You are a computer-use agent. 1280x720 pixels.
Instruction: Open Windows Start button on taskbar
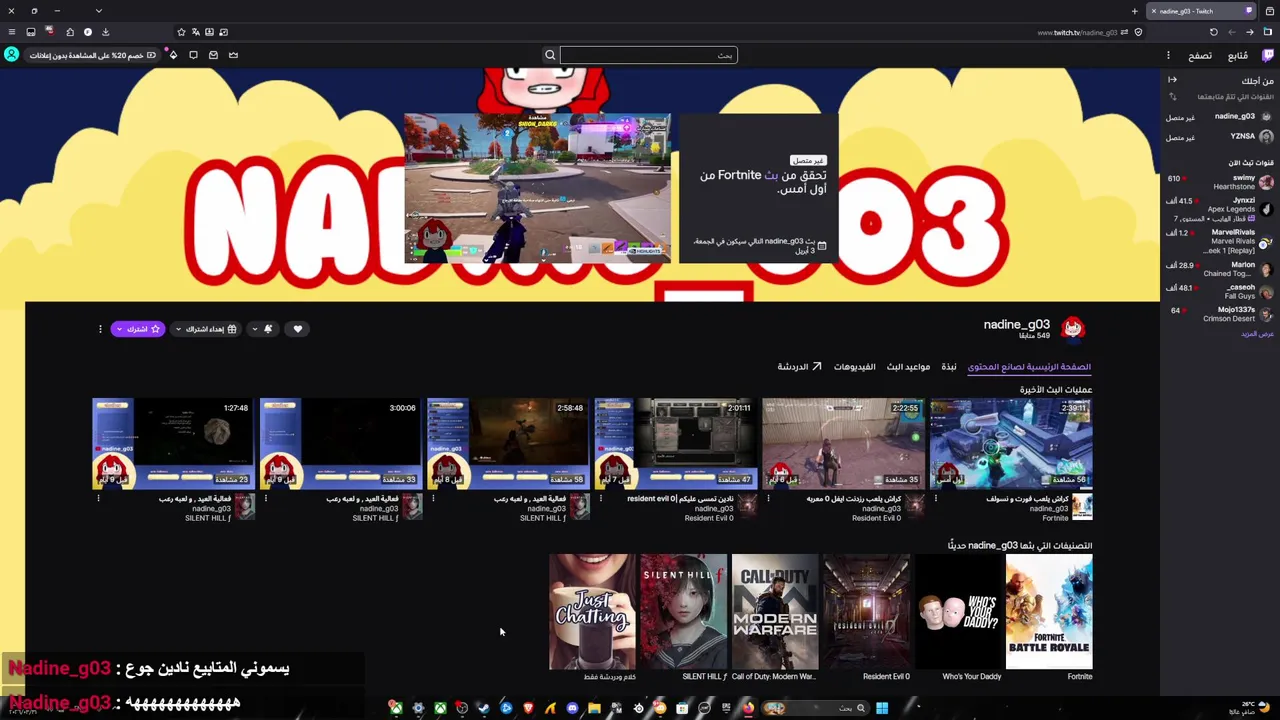(882, 708)
